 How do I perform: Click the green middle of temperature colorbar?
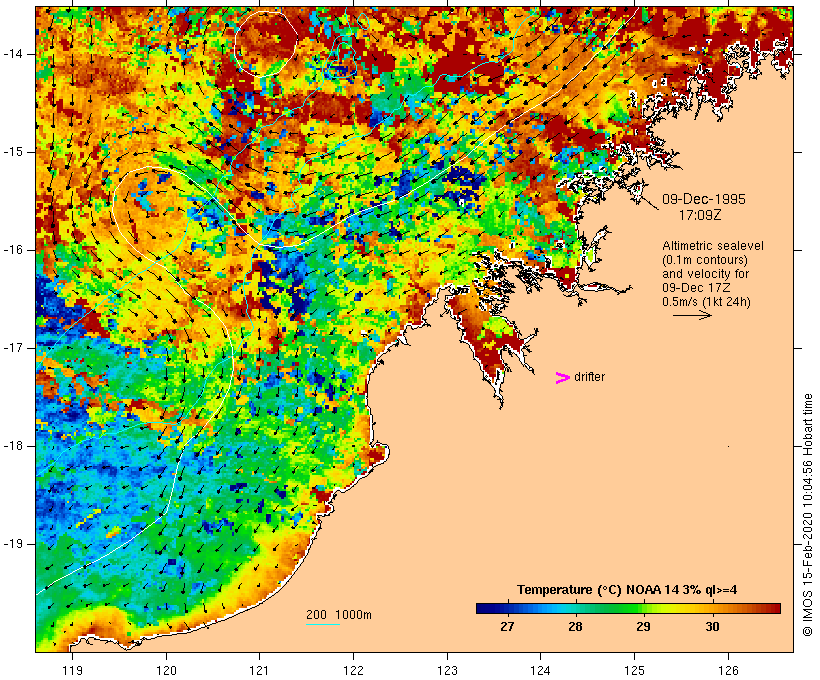click(x=628, y=608)
